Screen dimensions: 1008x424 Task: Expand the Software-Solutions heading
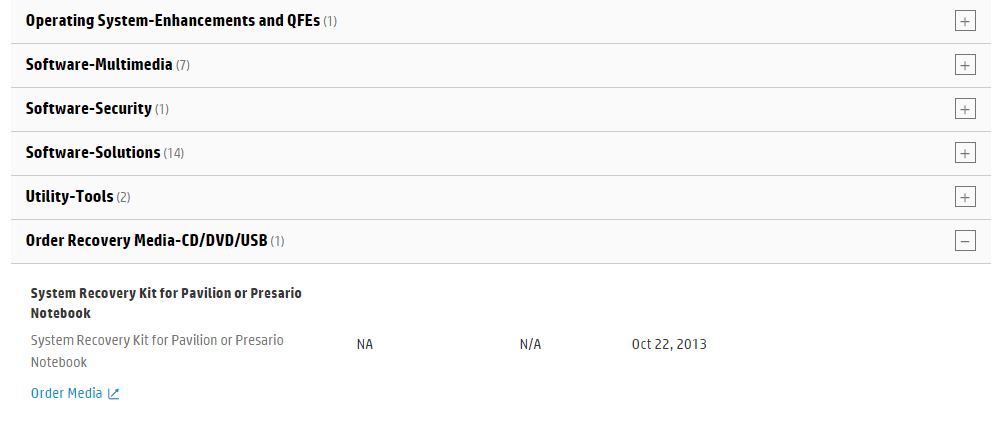[93, 152]
